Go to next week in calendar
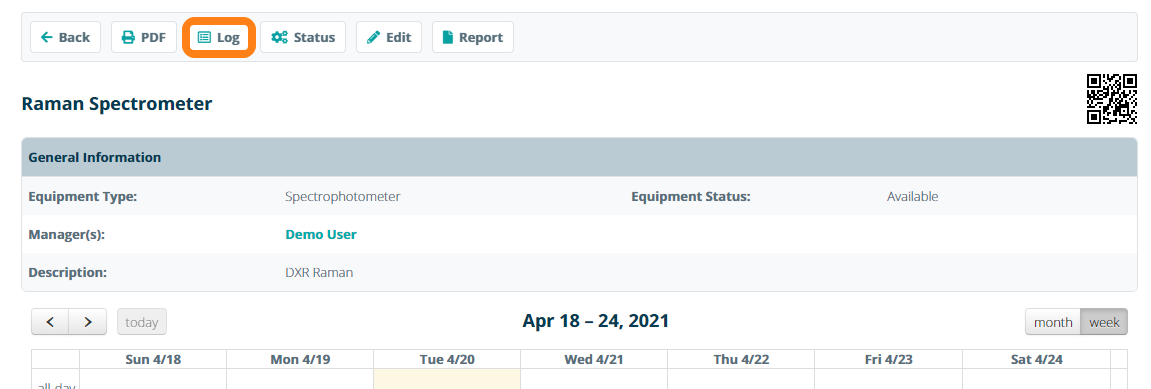 click(x=88, y=321)
